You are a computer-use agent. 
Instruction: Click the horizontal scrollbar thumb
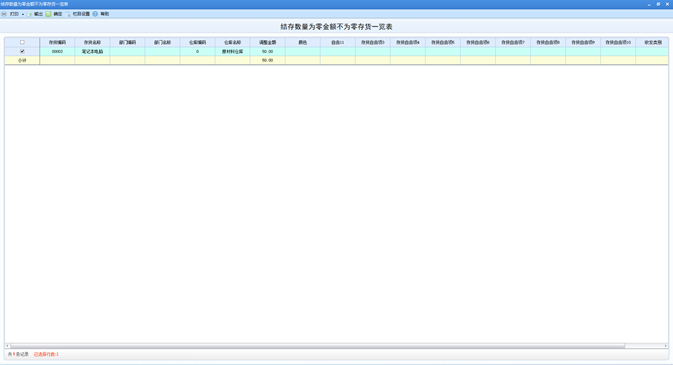click(x=318, y=346)
